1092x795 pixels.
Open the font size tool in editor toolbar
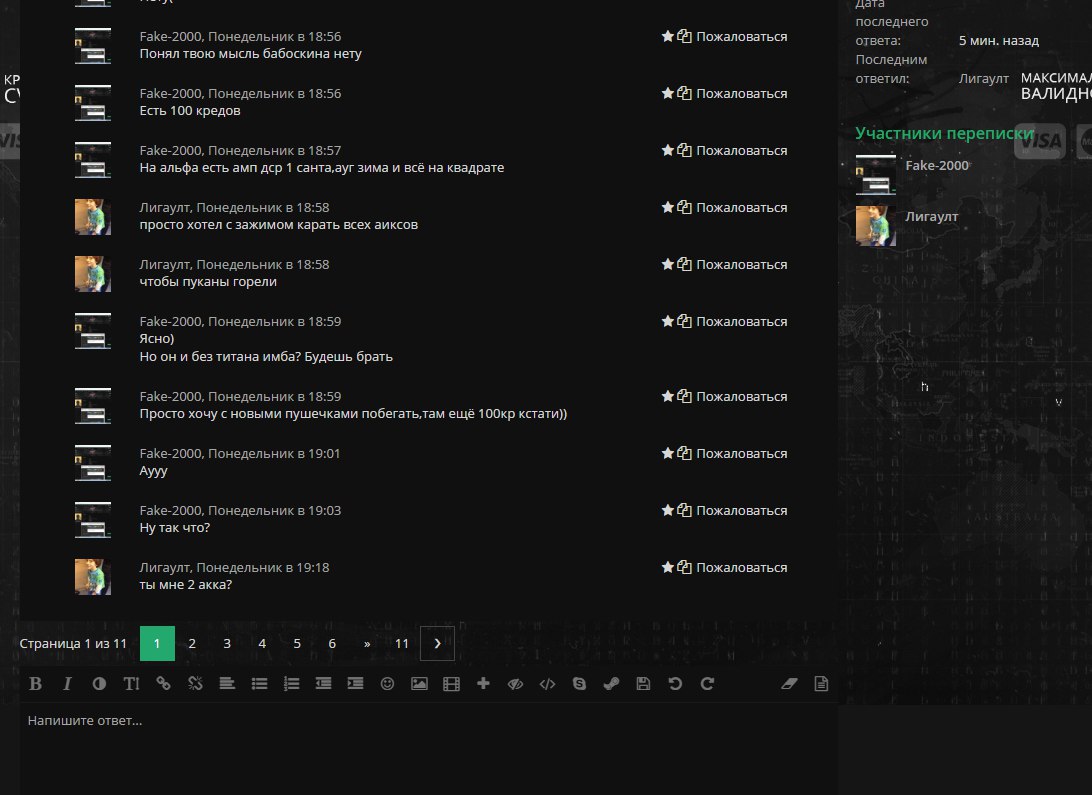point(132,684)
